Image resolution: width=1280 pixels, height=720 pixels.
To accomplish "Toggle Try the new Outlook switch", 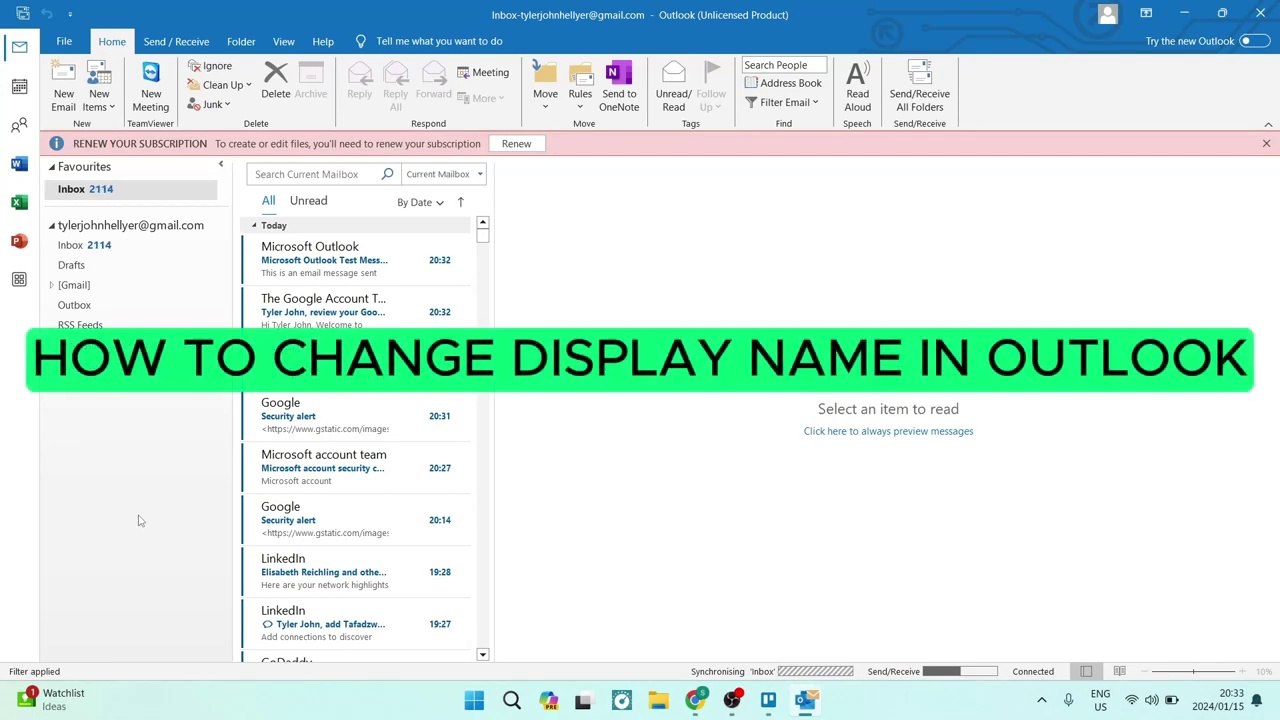I will [x=1254, y=41].
